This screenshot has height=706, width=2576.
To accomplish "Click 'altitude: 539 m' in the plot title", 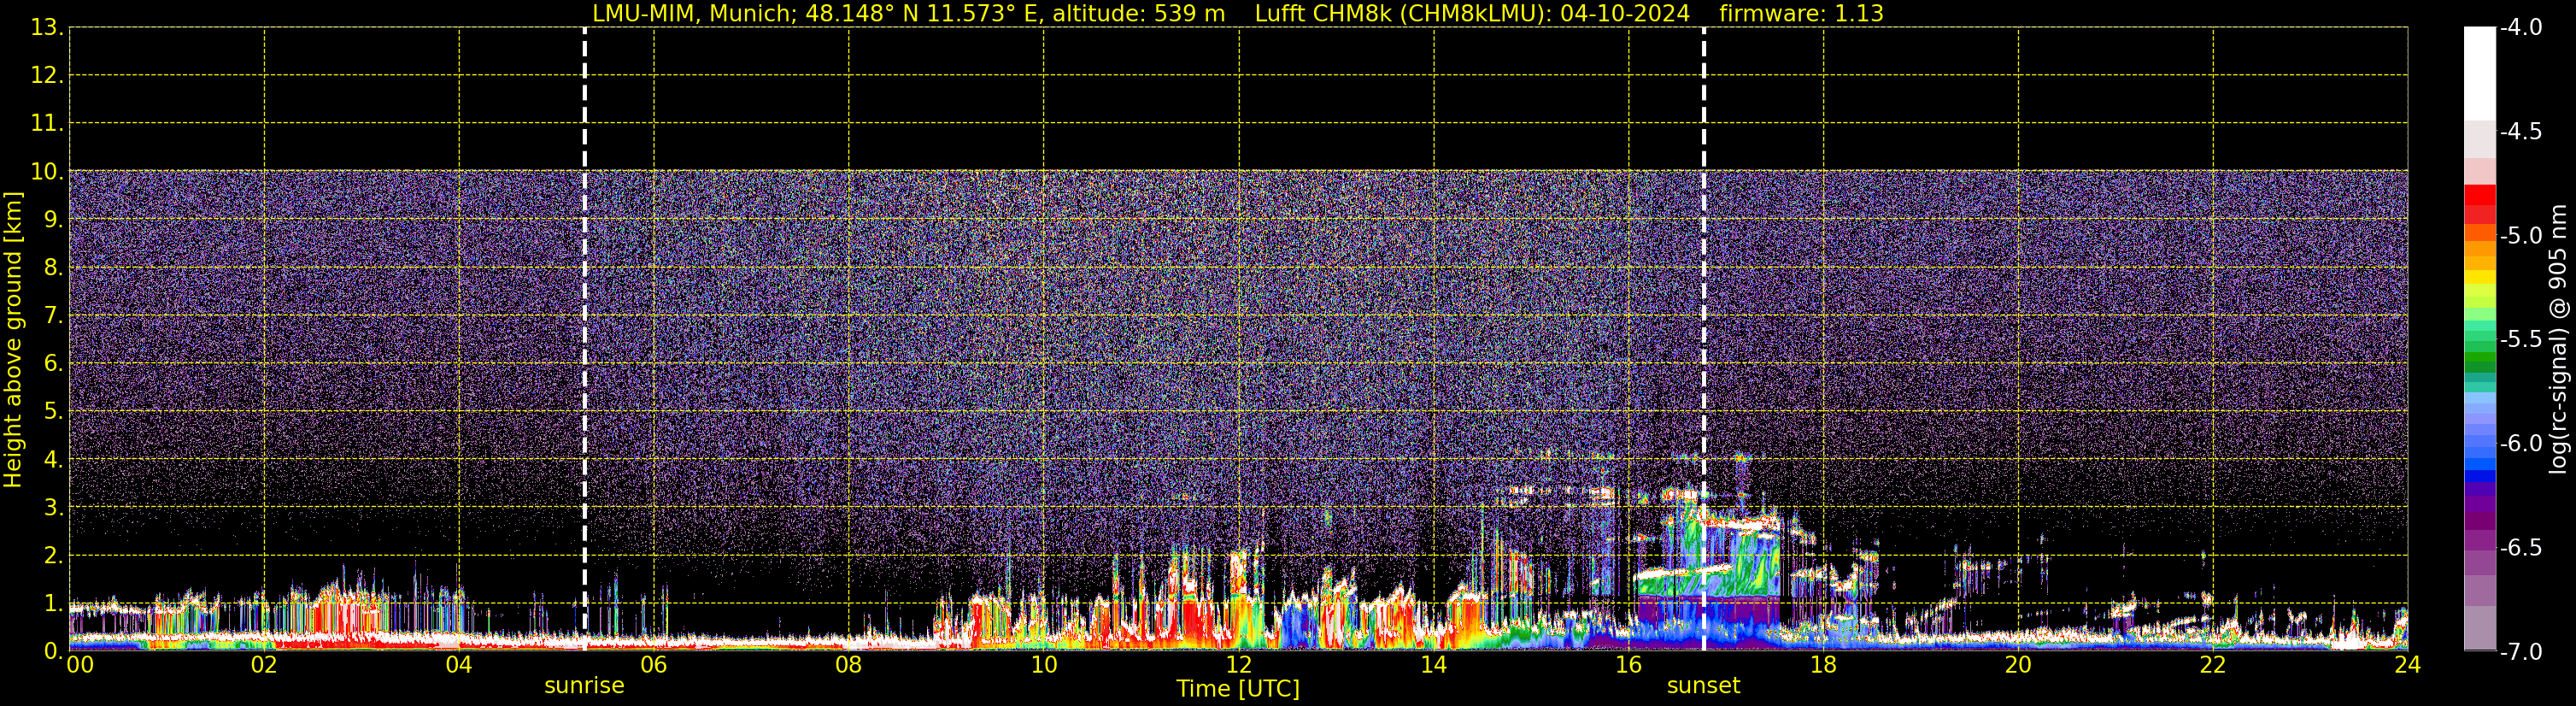I will coord(1138,14).
